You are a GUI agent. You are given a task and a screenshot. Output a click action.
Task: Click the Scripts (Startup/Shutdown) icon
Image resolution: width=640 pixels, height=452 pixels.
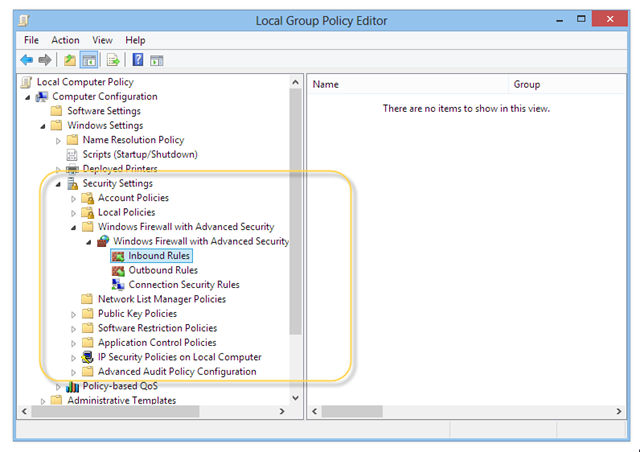click(x=72, y=155)
